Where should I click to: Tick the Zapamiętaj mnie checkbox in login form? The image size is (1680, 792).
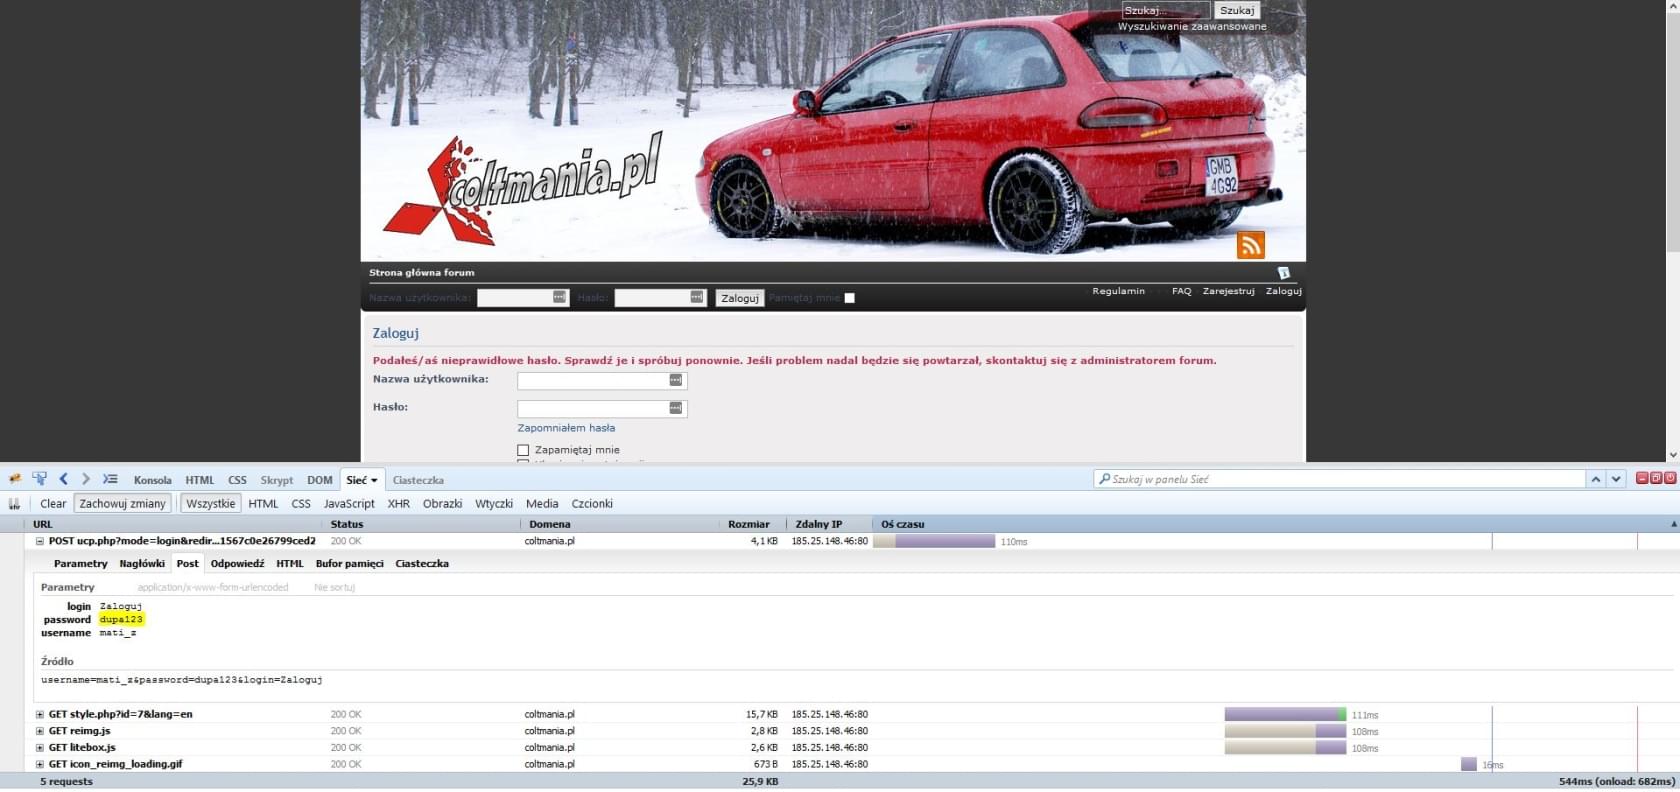point(523,450)
